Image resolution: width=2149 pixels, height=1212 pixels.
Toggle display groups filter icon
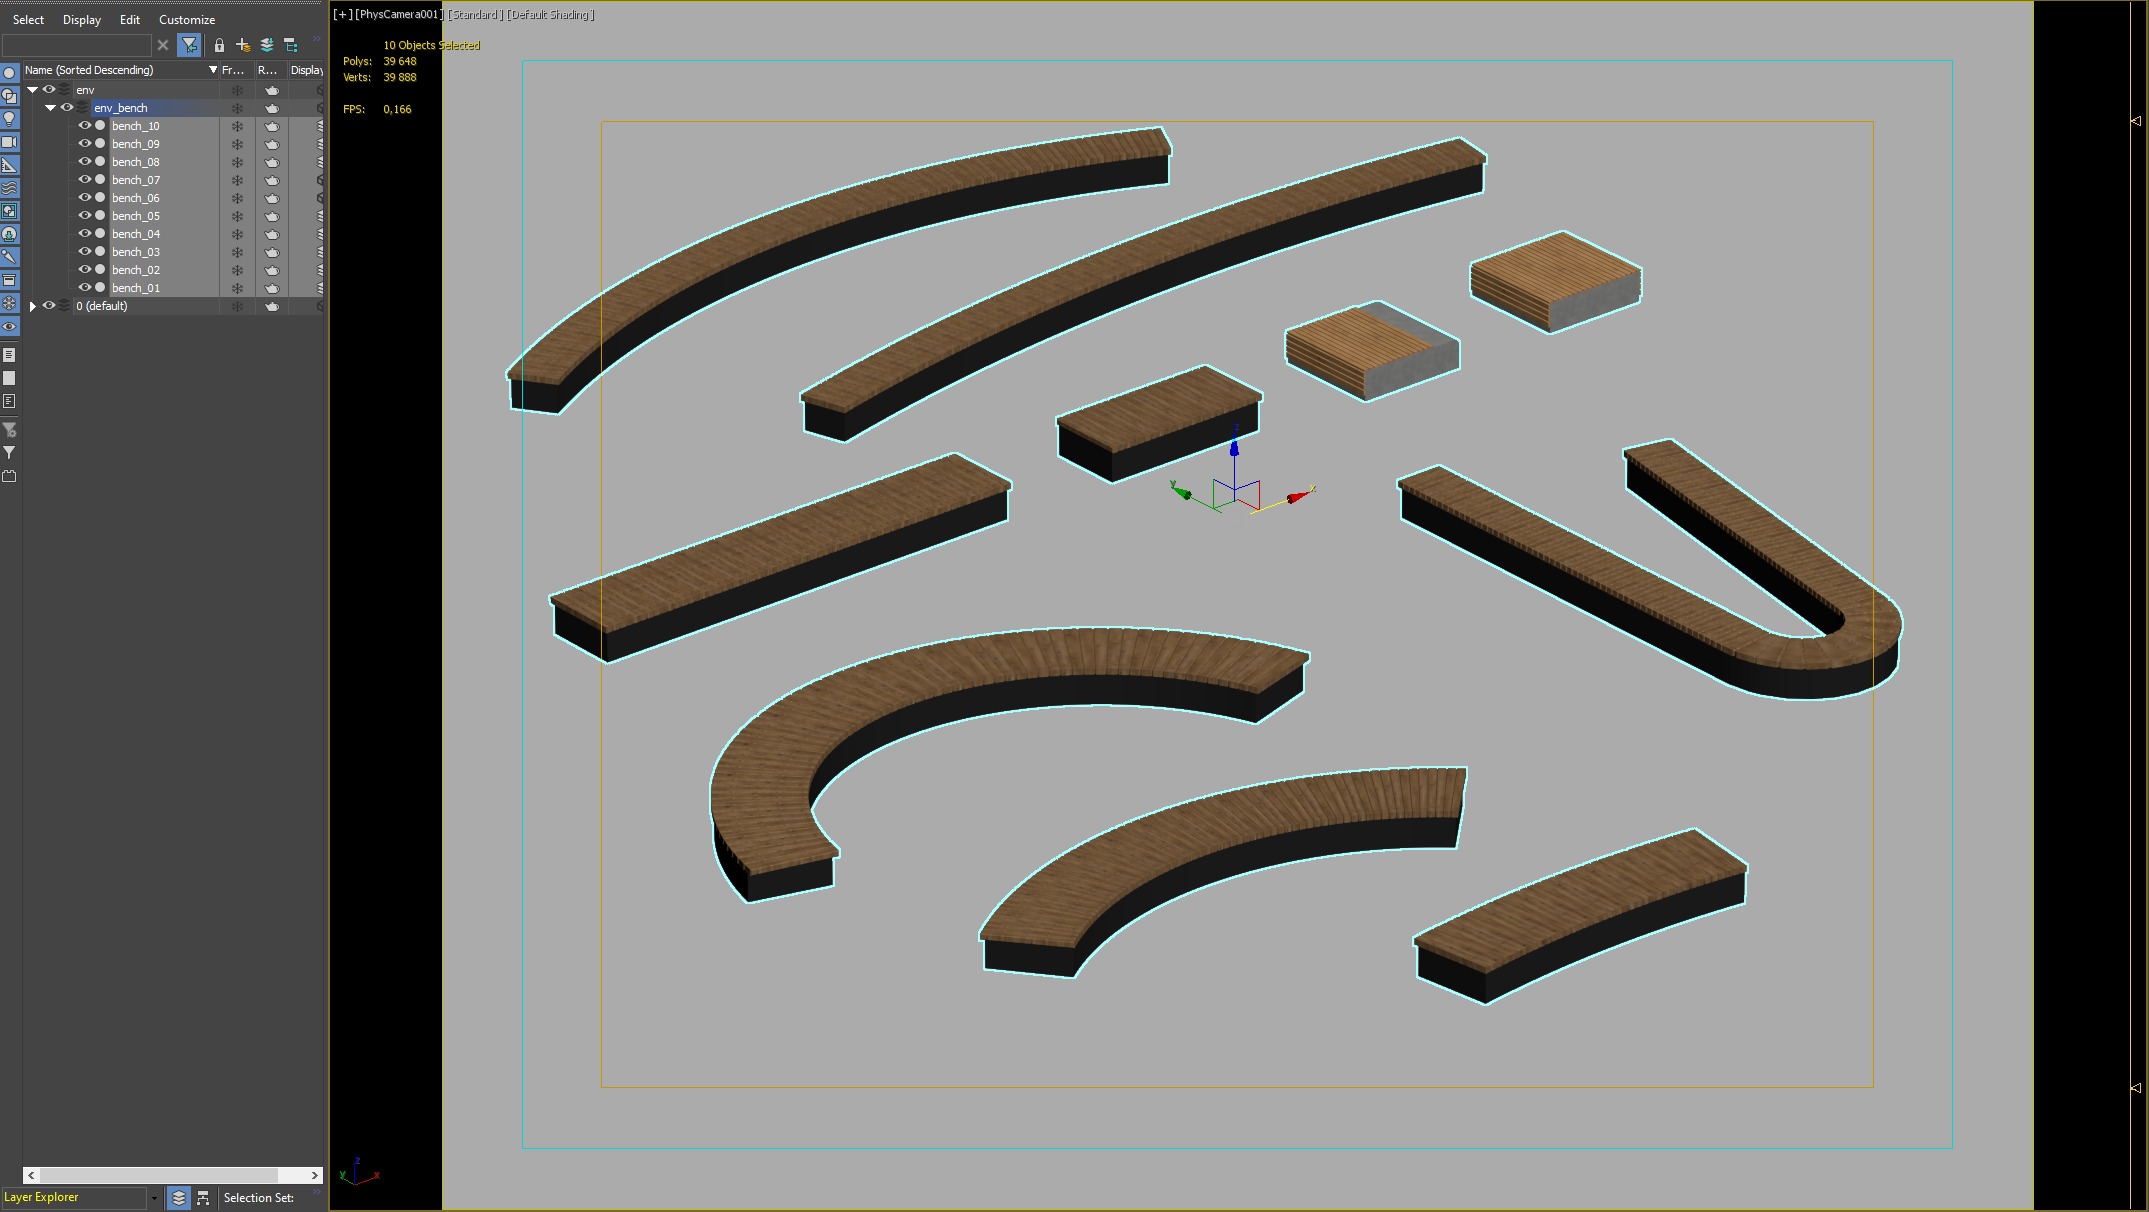pos(9,211)
